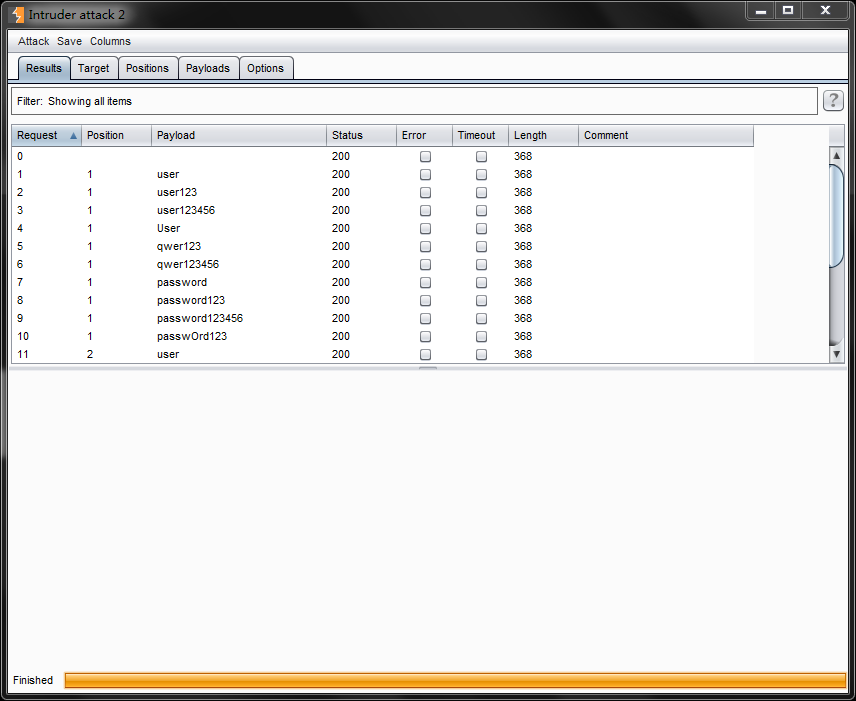Sort by the Position column header
Screen dimensions: 856x701
coord(116,135)
